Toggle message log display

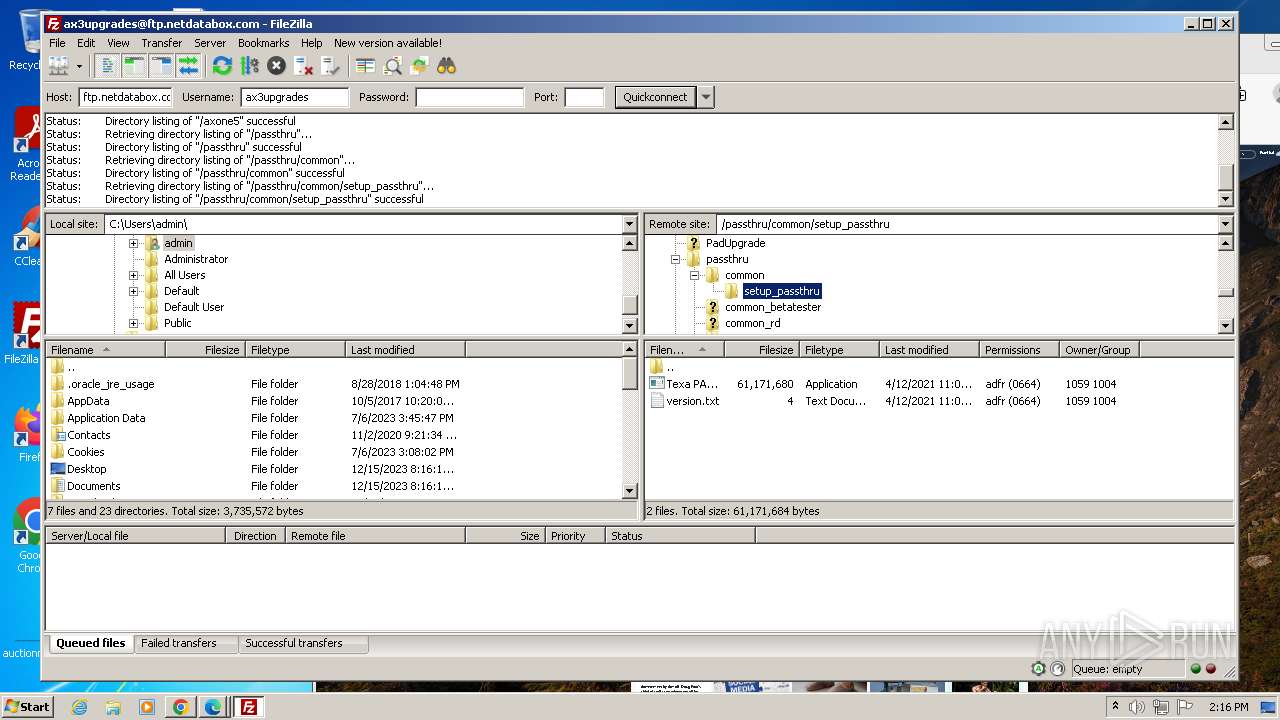point(107,66)
